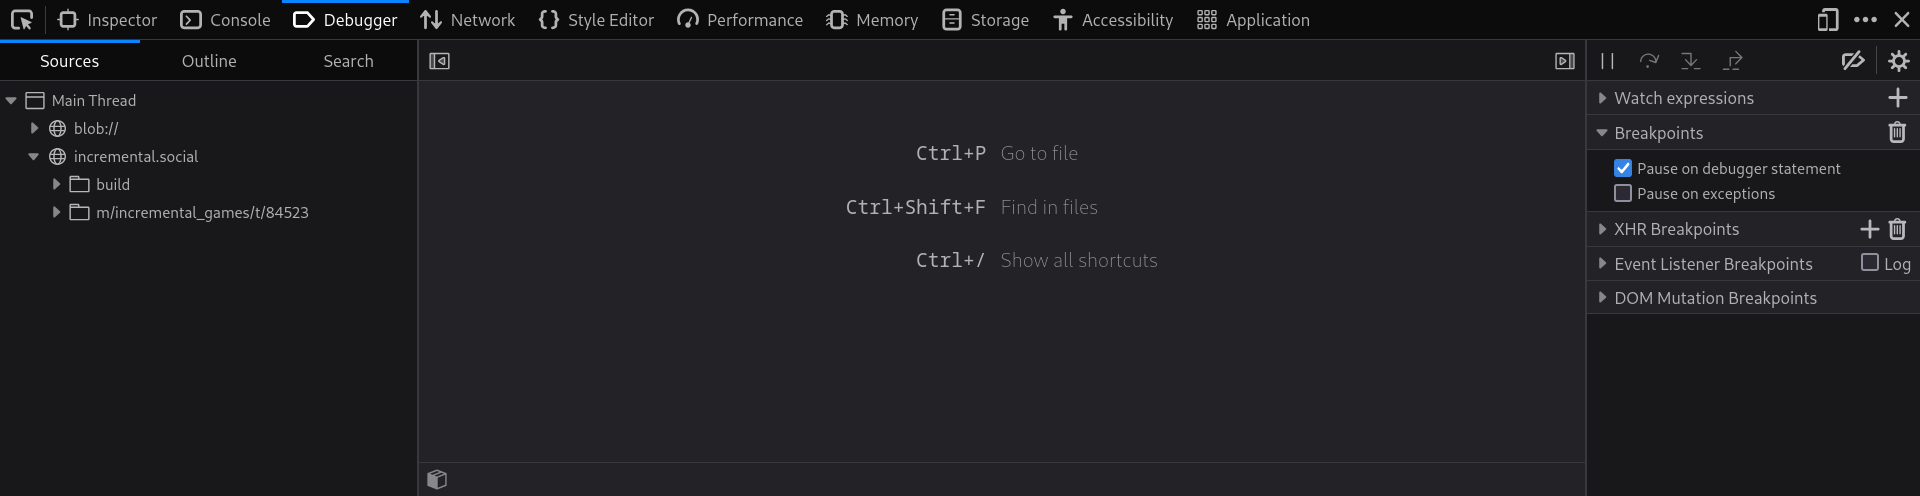Open debugger settings gear
The height and width of the screenshot is (496, 1920).
(x=1898, y=61)
